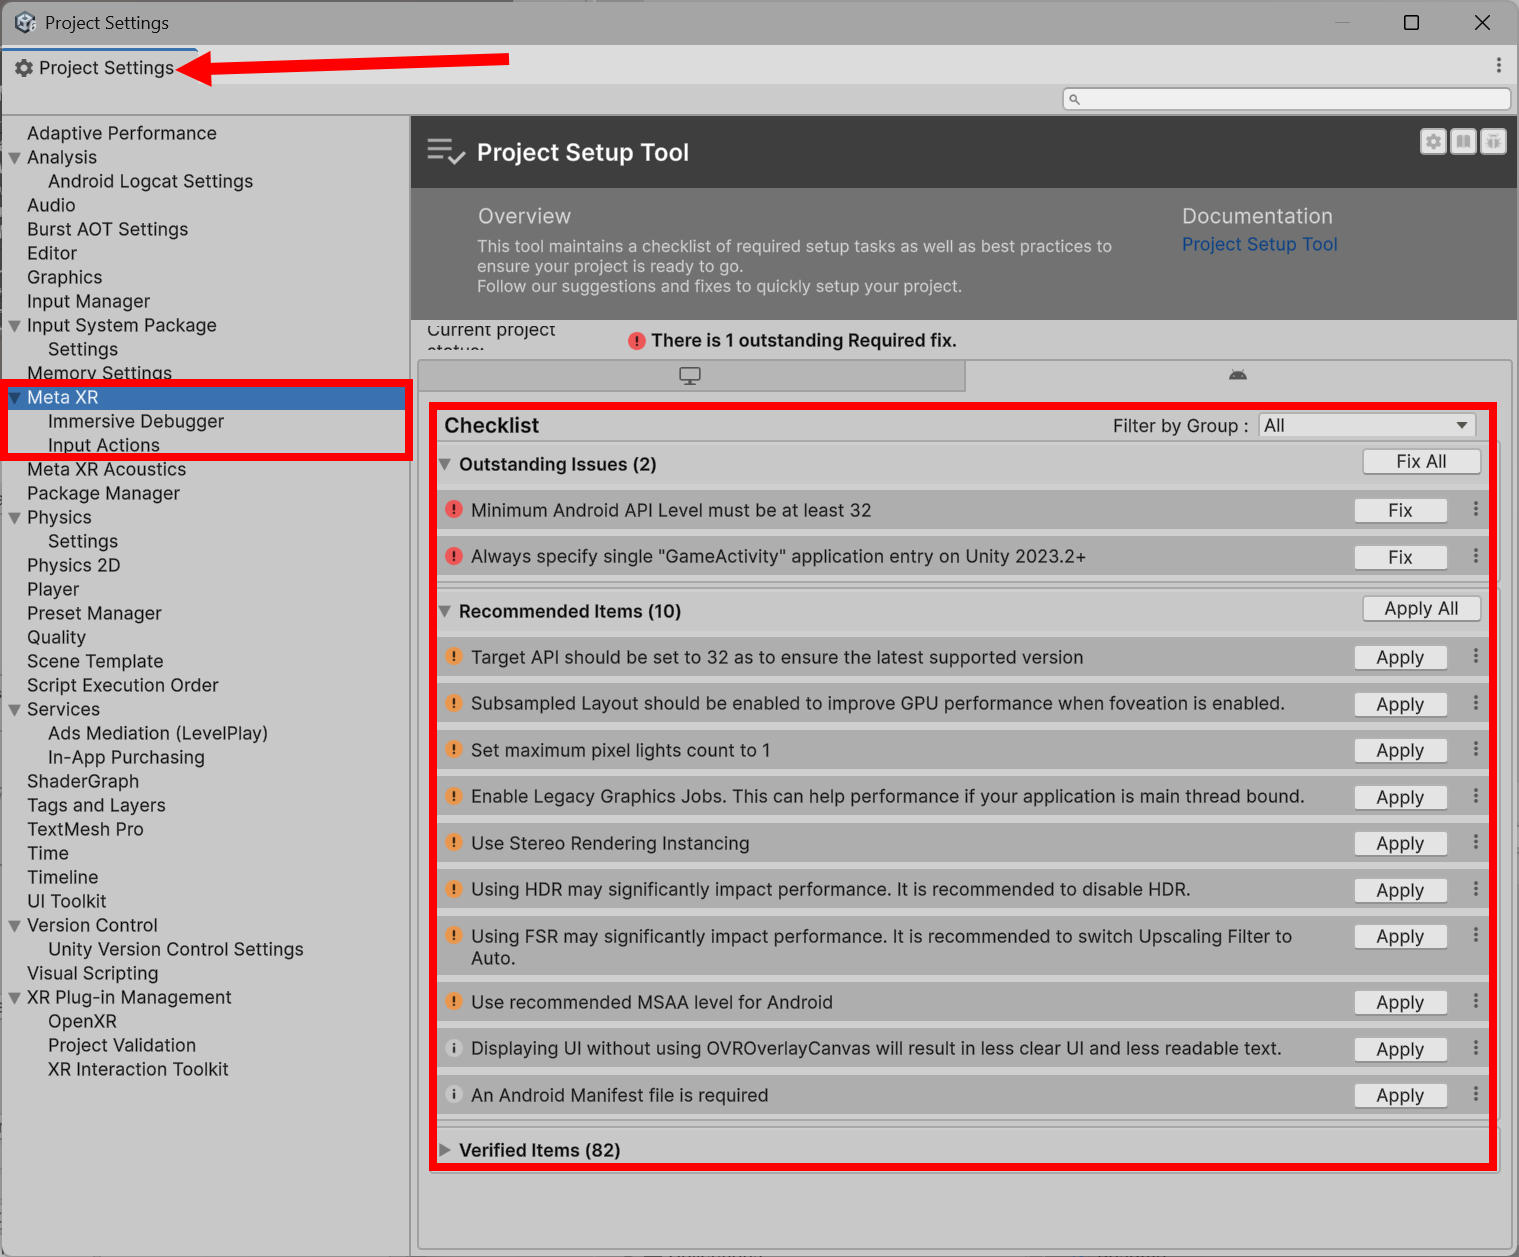Open options menu for Subsampled Layout item
This screenshot has height=1257, width=1519.
click(1475, 702)
